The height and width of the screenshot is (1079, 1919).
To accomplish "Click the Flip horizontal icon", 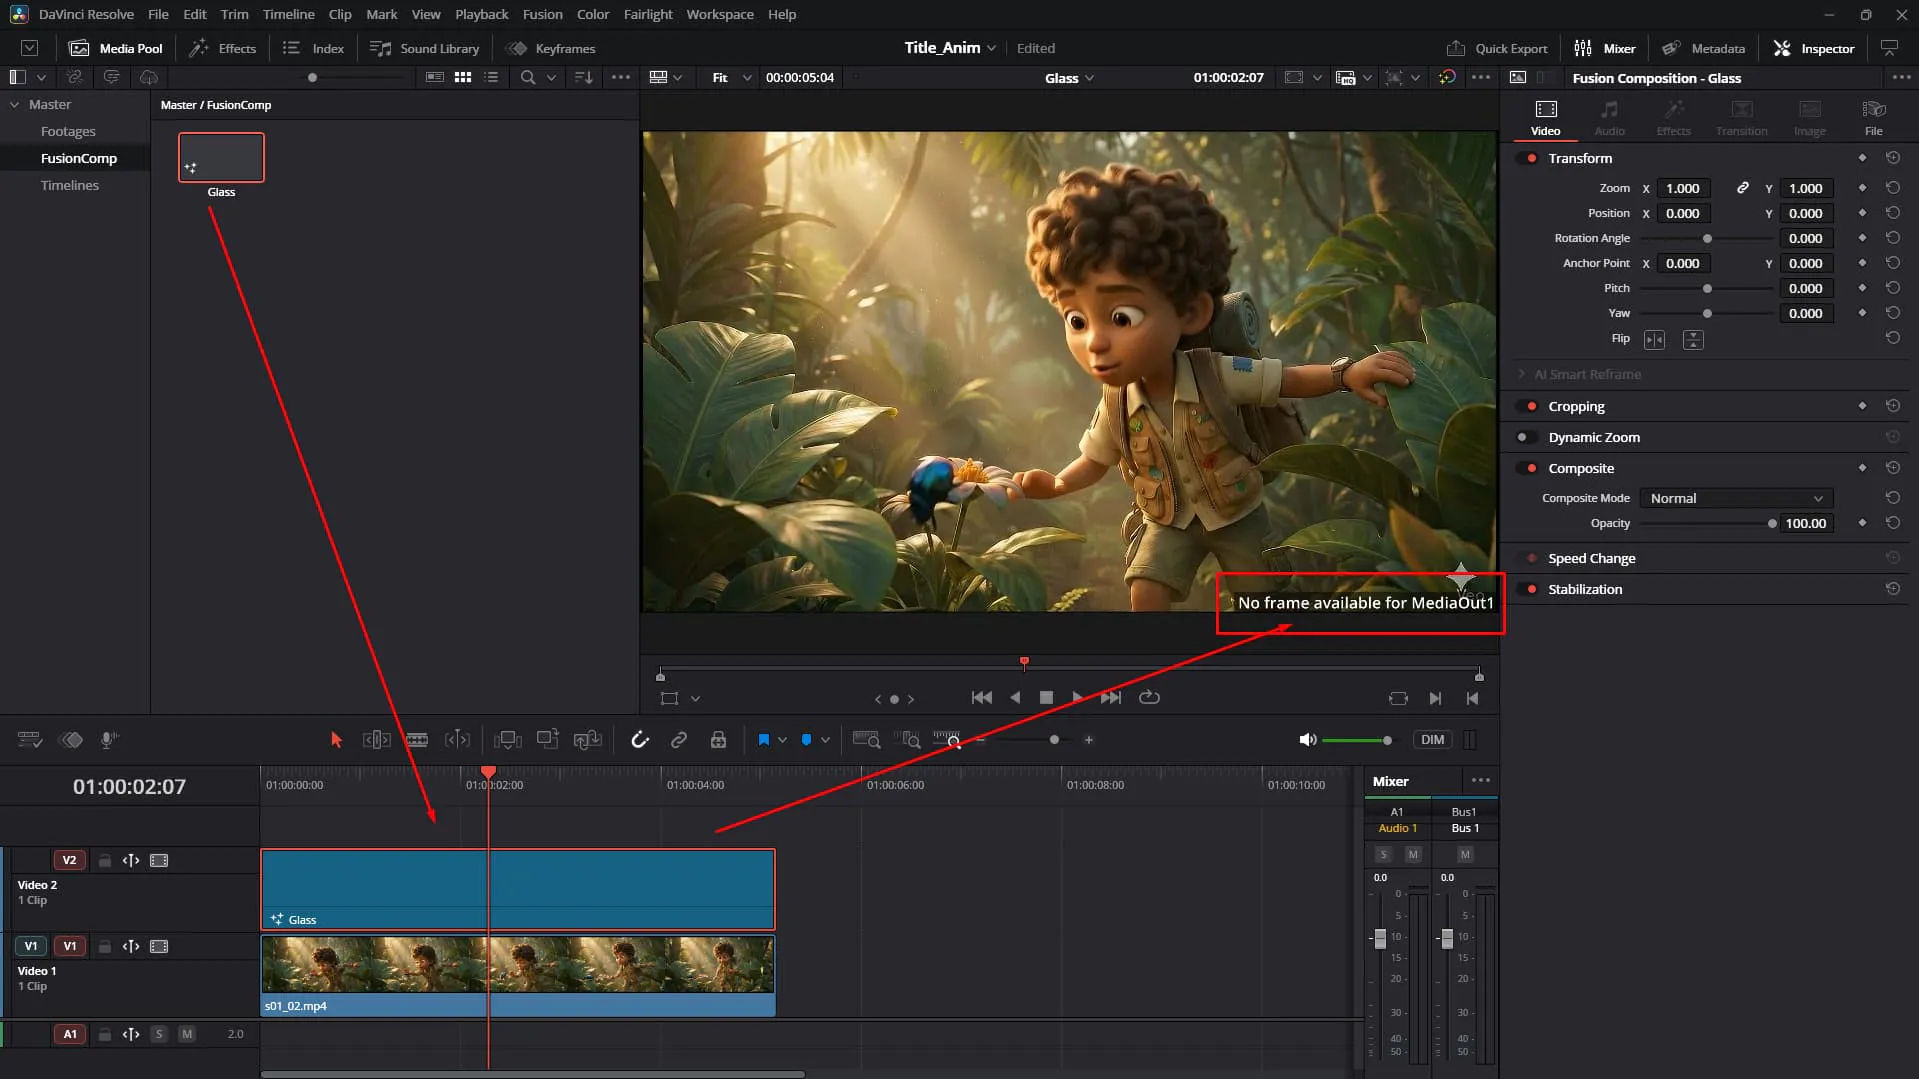I will point(1655,340).
